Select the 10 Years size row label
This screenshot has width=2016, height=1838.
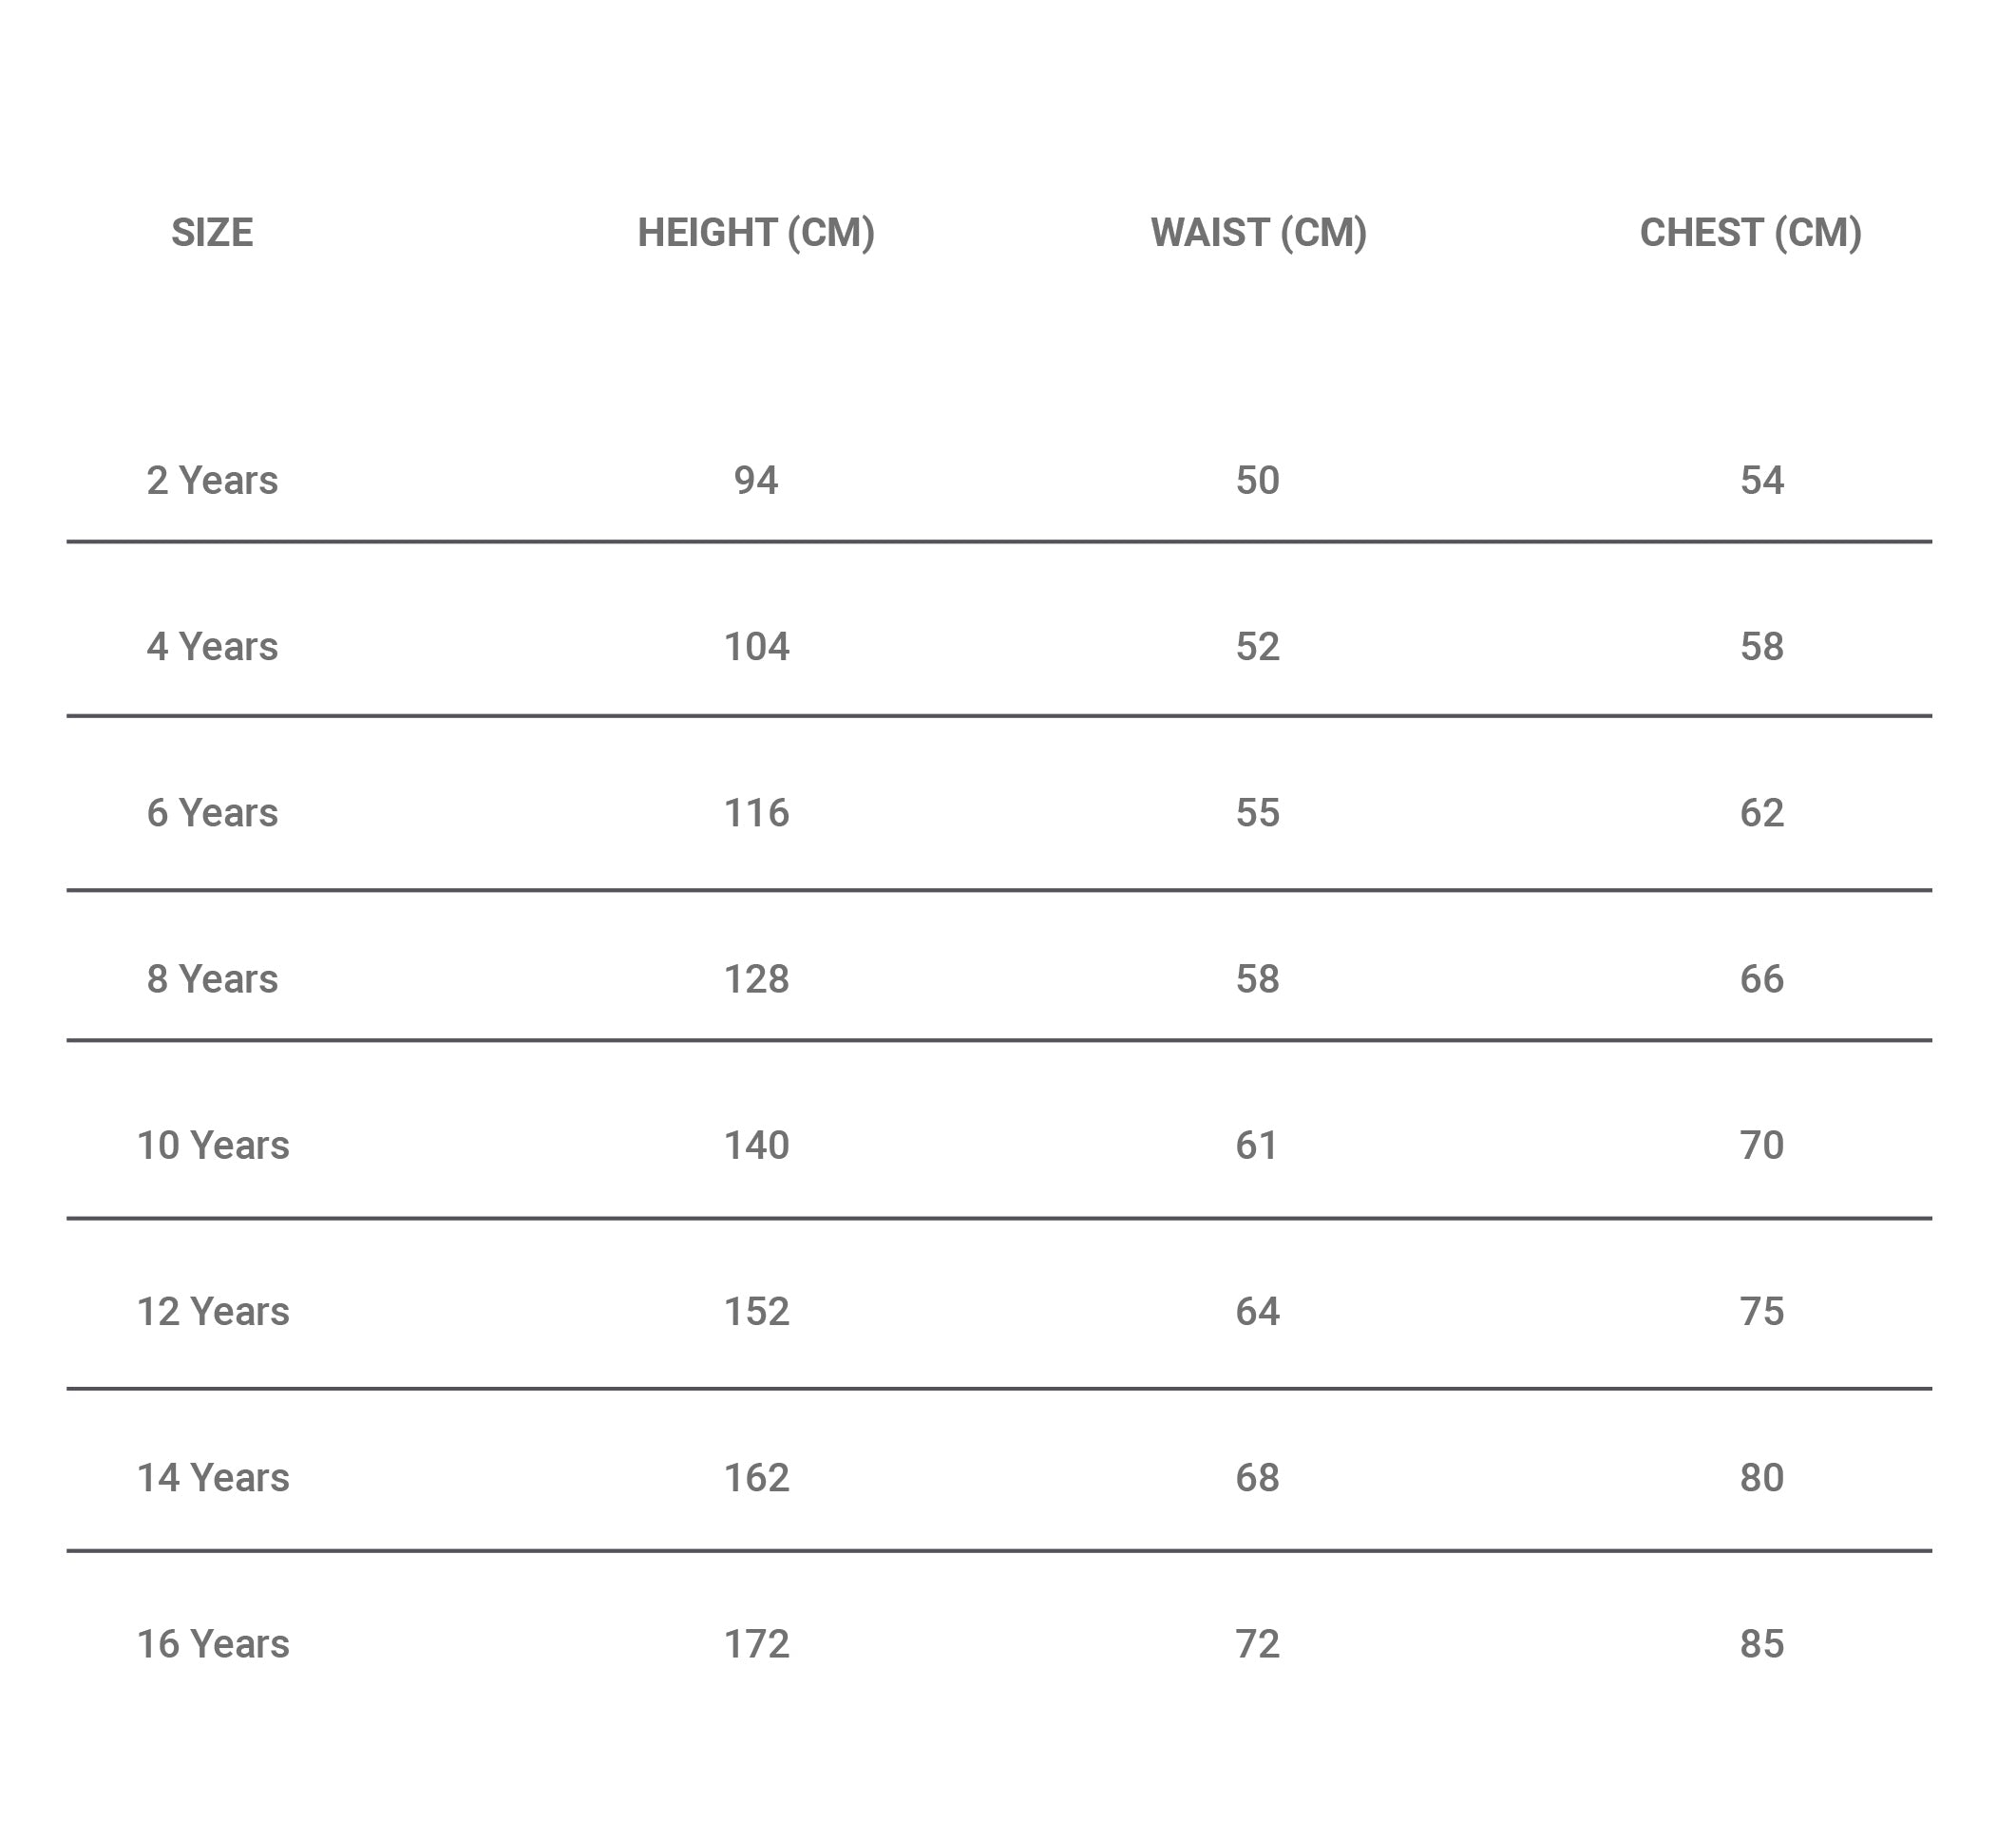click(x=212, y=1146)
